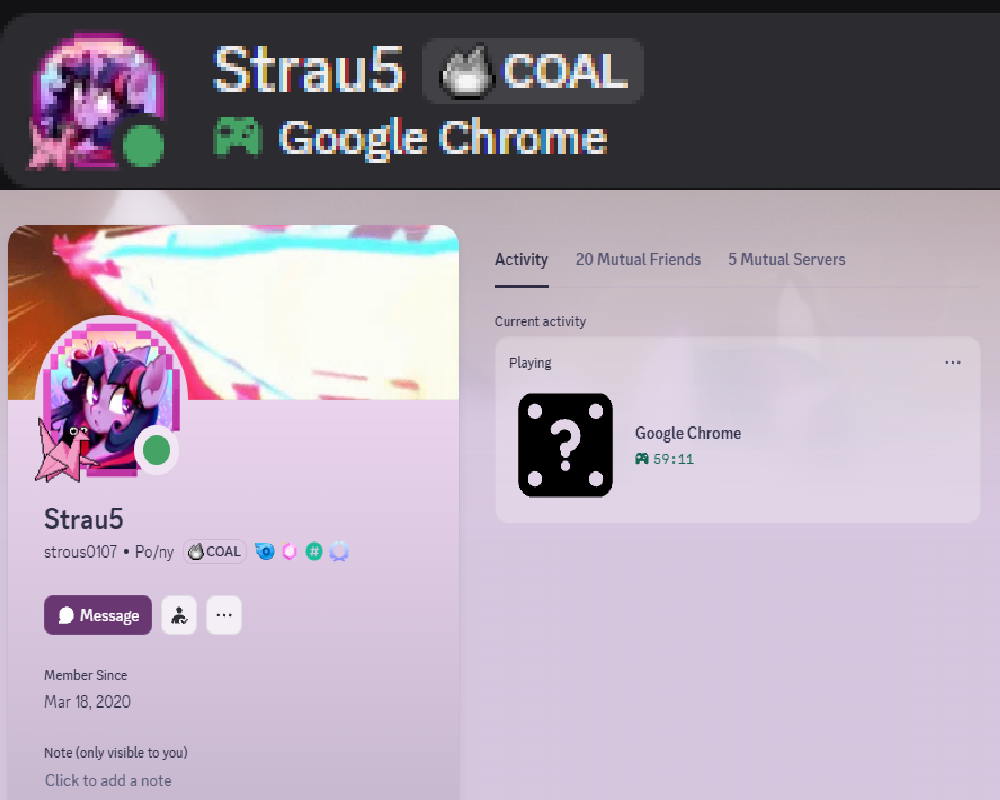1000x800 pixels.
Task: Click the Google Chrome activity name
Action: point(688,433)
